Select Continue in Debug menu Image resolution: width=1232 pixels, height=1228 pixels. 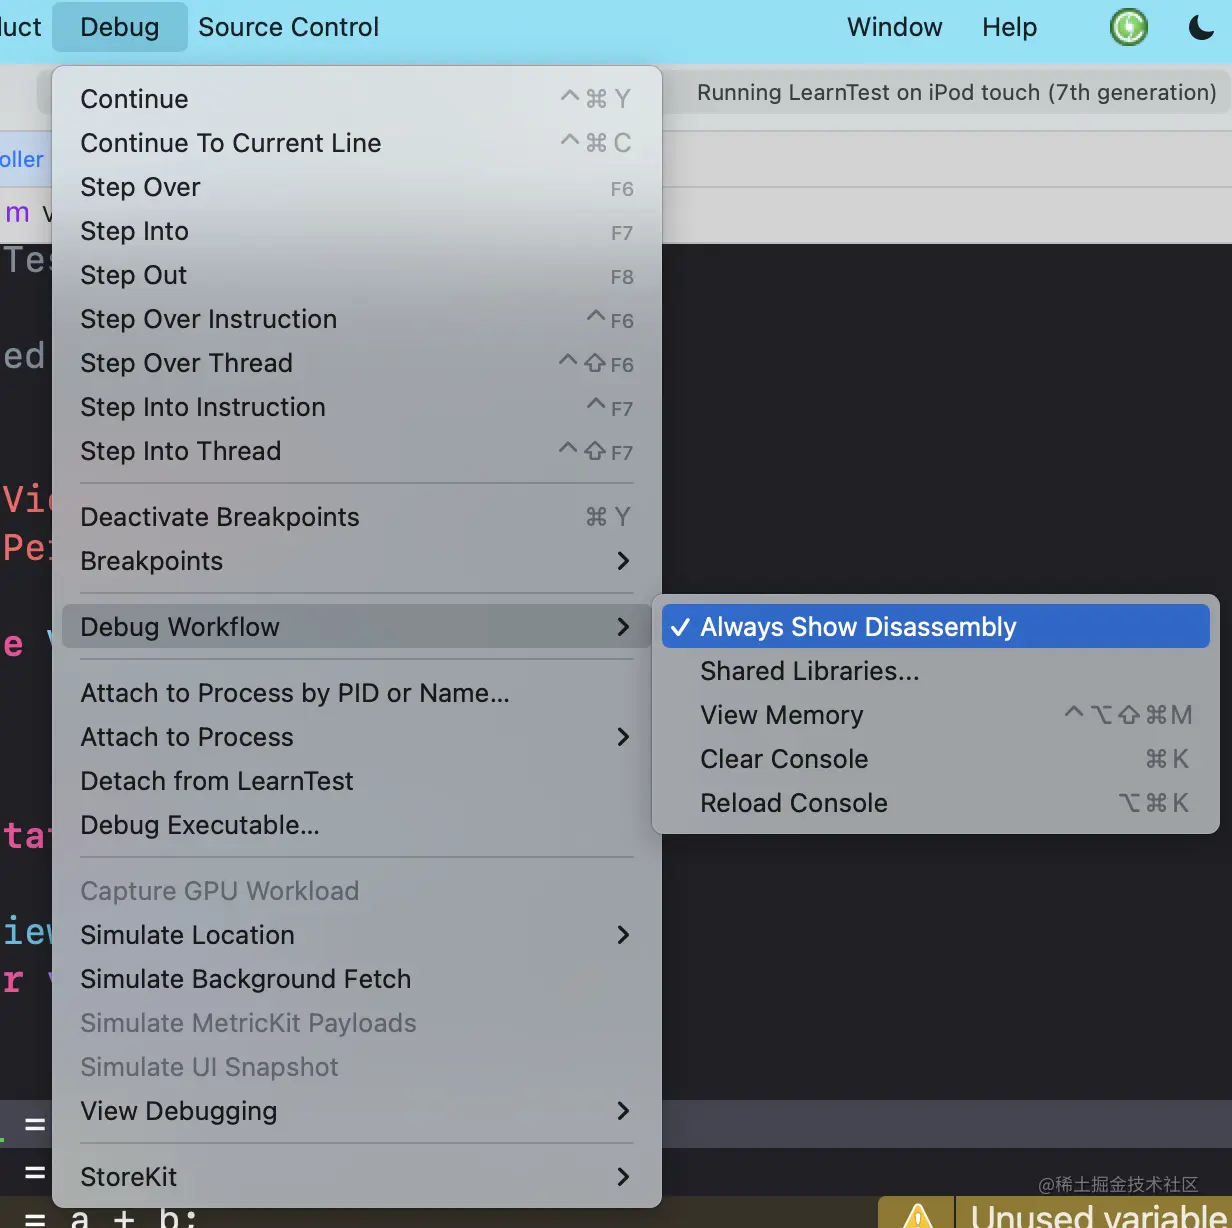[357, 99]
